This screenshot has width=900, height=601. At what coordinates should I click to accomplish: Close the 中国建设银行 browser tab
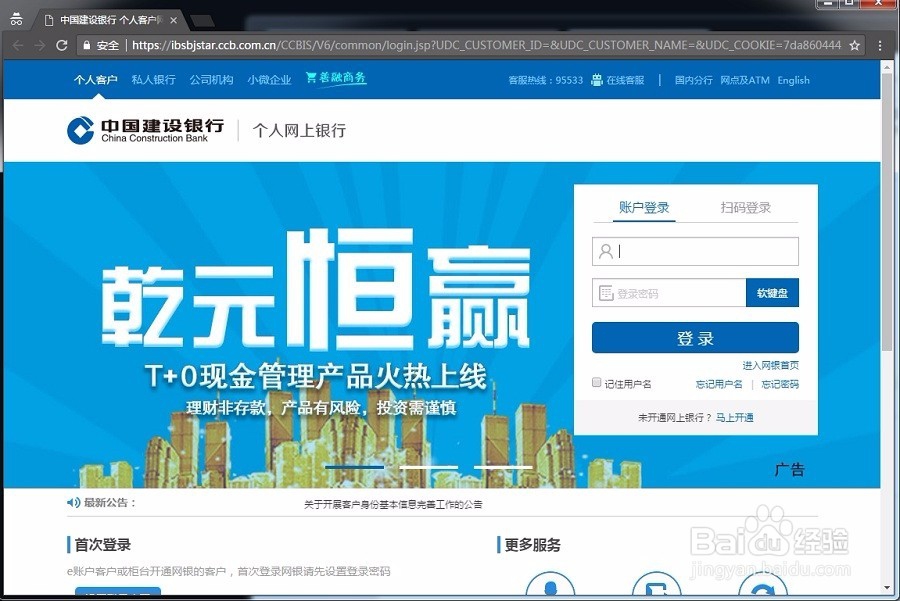[x=173, y=20]
